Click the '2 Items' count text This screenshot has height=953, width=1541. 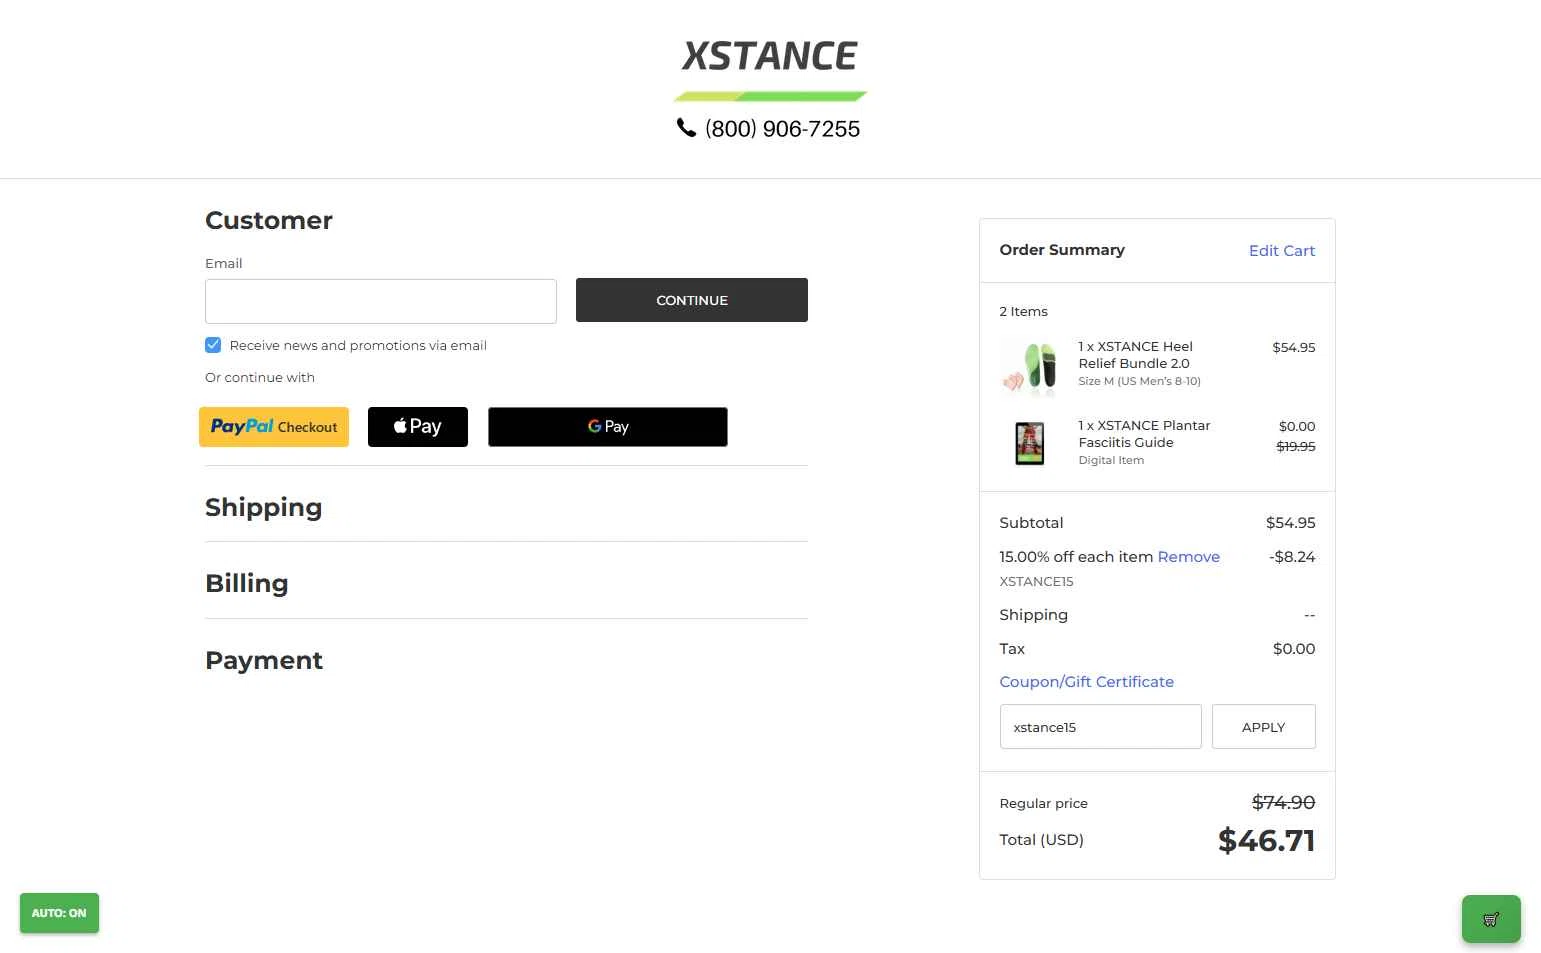point(1024,312)
